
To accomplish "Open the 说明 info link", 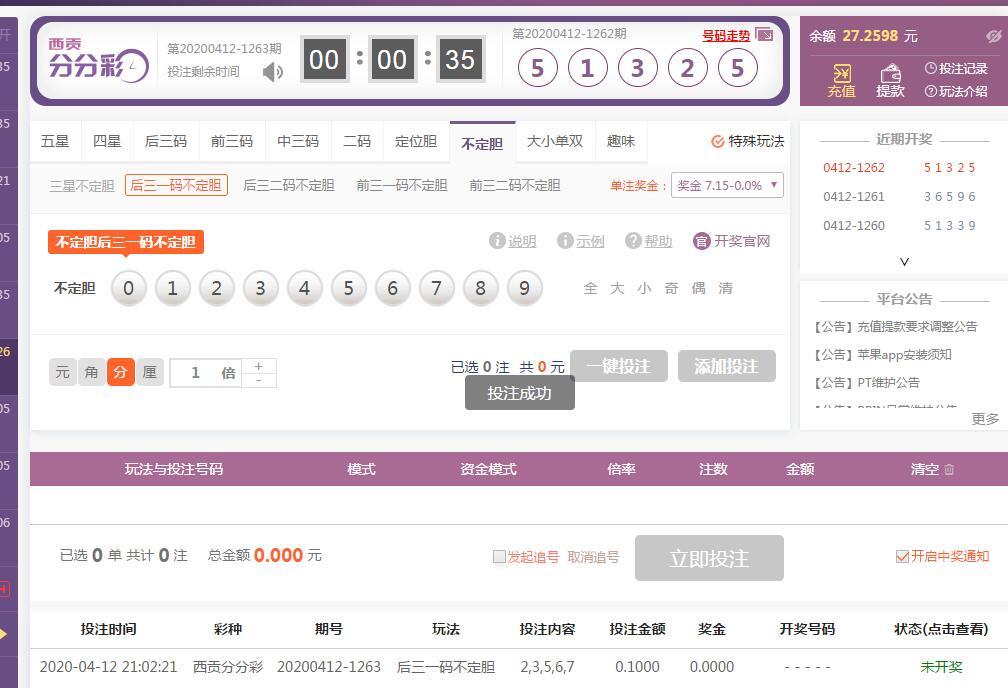I will [512, 240].
